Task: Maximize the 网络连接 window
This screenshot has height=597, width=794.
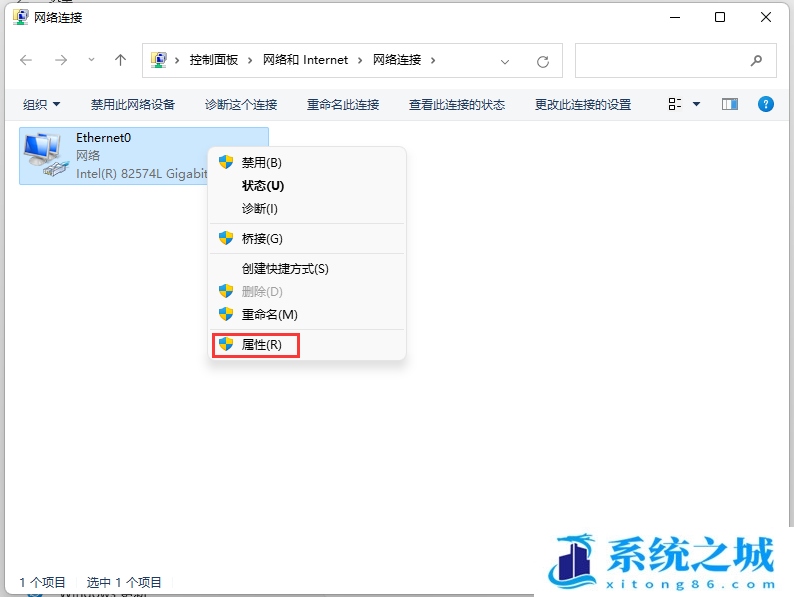Action: click(x=720, y=17)
